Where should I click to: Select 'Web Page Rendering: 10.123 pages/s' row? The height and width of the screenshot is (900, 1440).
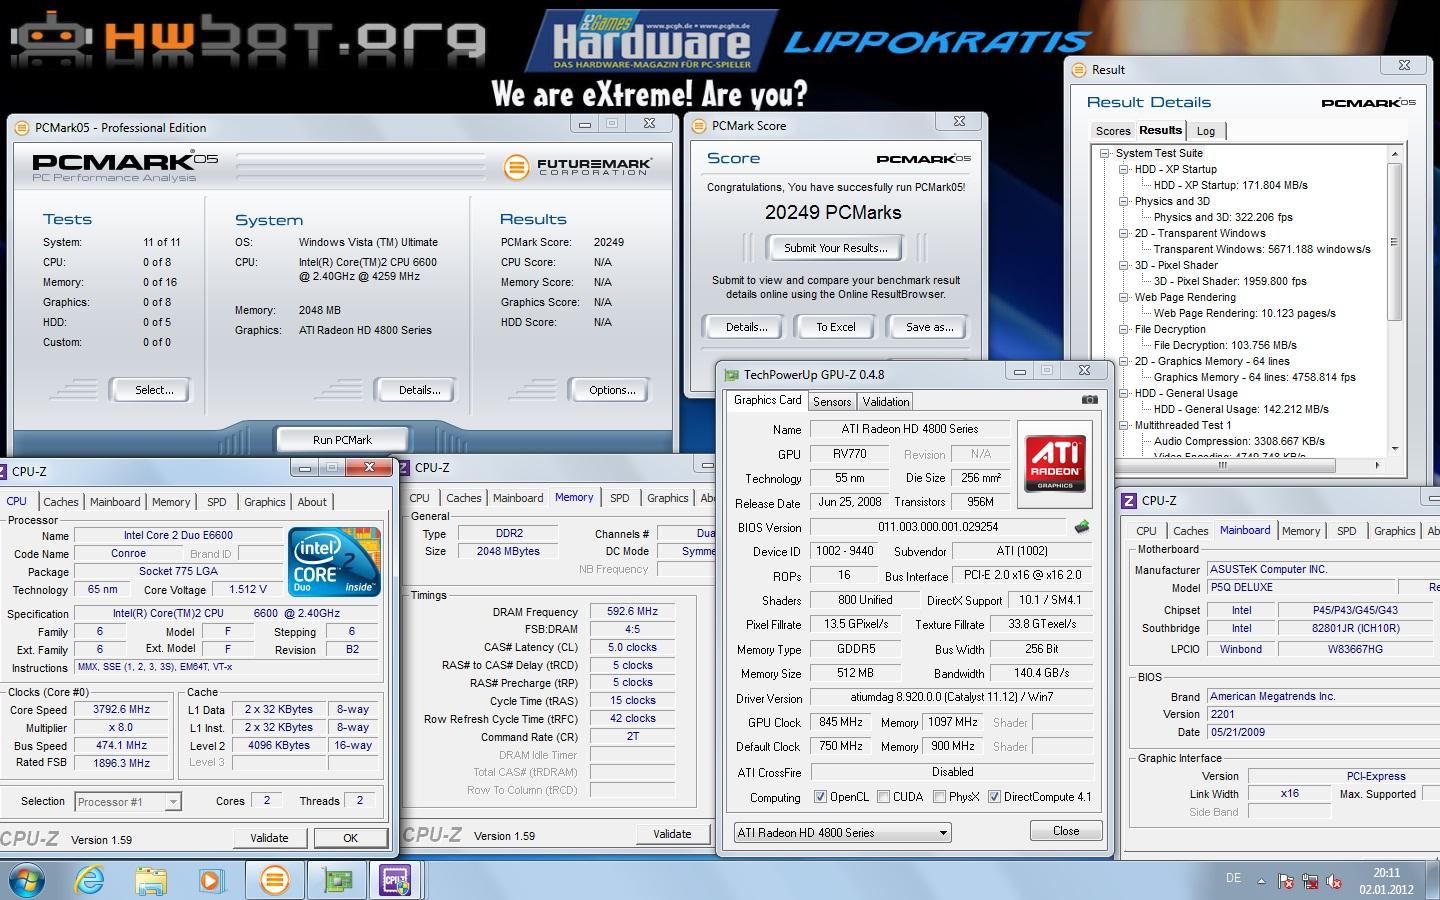(x=1244, y=313)
